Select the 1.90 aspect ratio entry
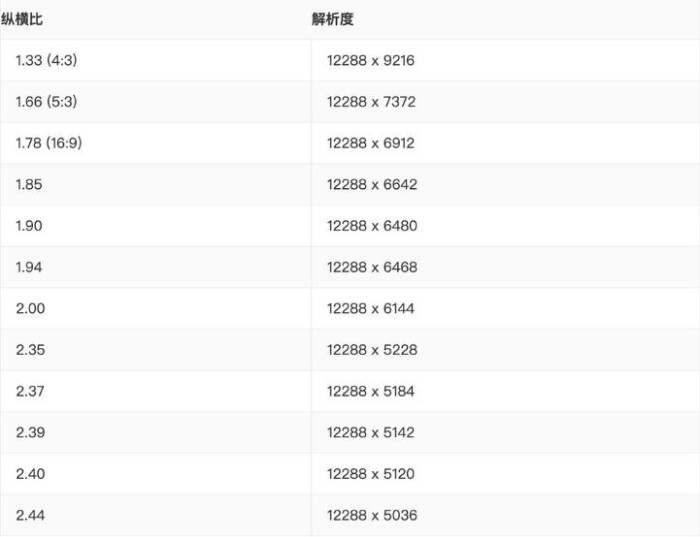 coord(29,226)
